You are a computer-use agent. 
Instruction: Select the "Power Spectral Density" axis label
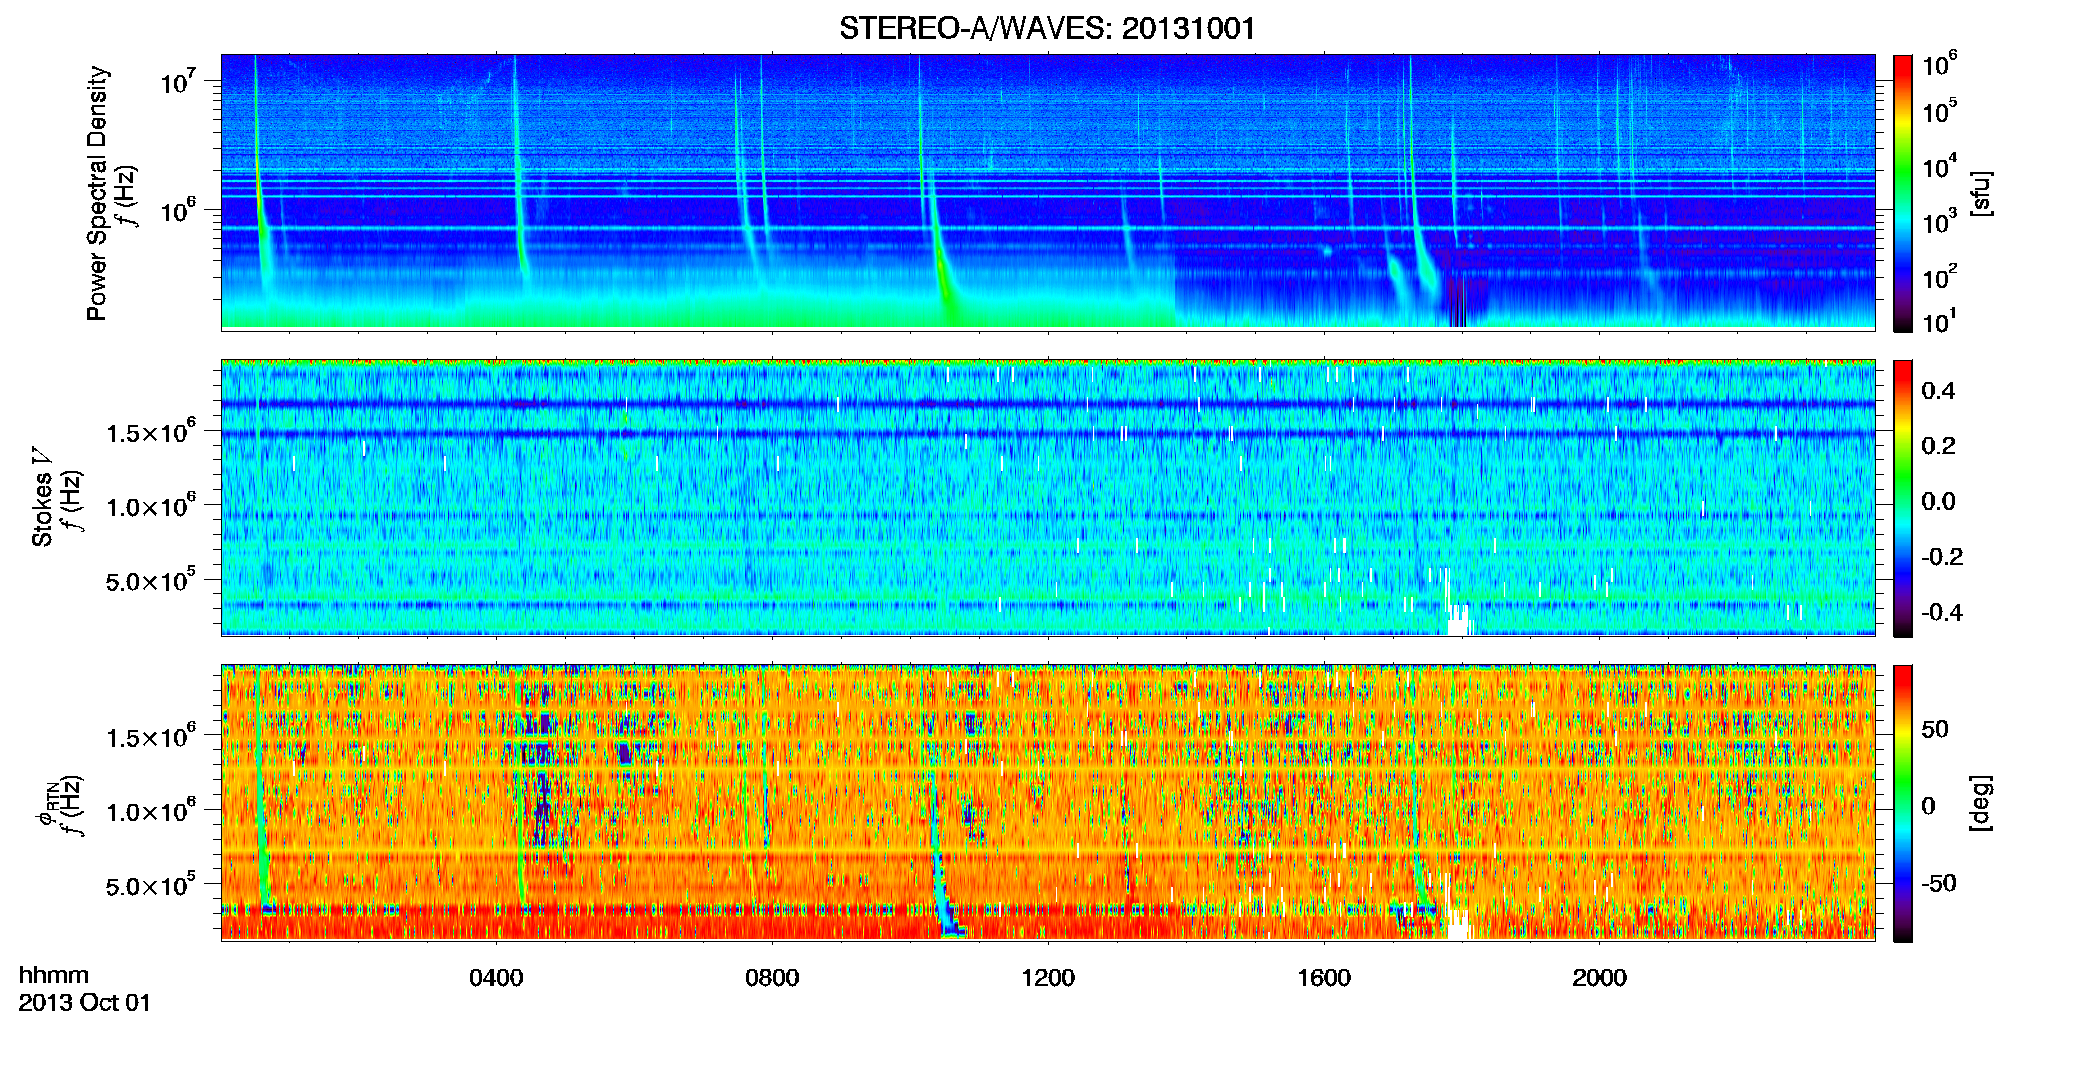click(x=97, y=193)
